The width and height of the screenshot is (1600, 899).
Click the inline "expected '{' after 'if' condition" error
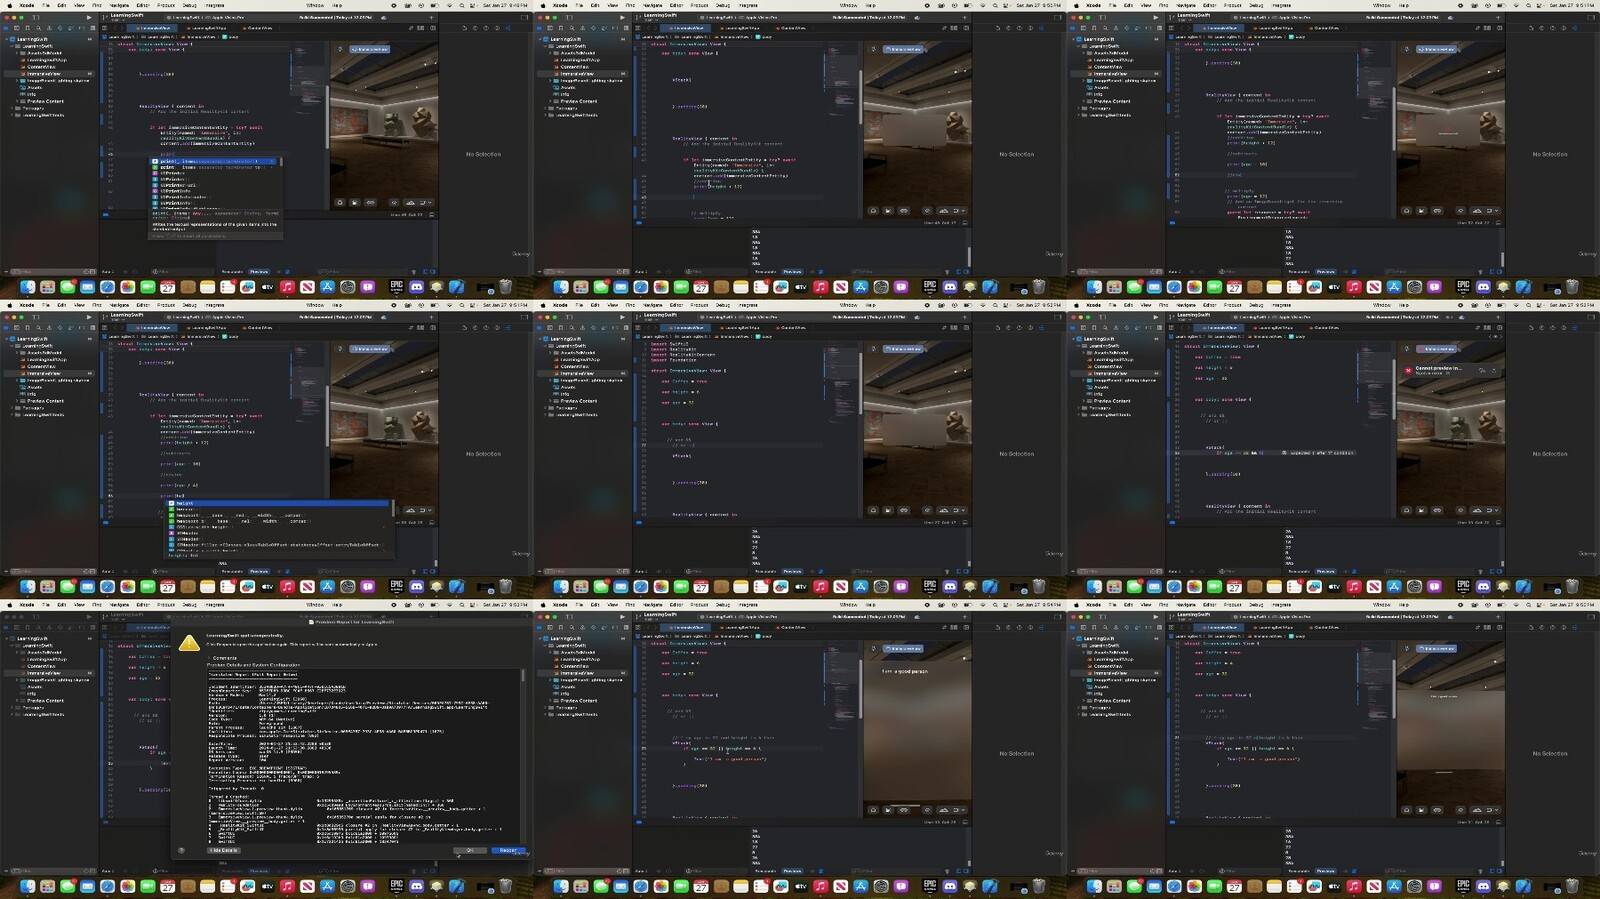pyautogui.click(x=1317, y=453)
